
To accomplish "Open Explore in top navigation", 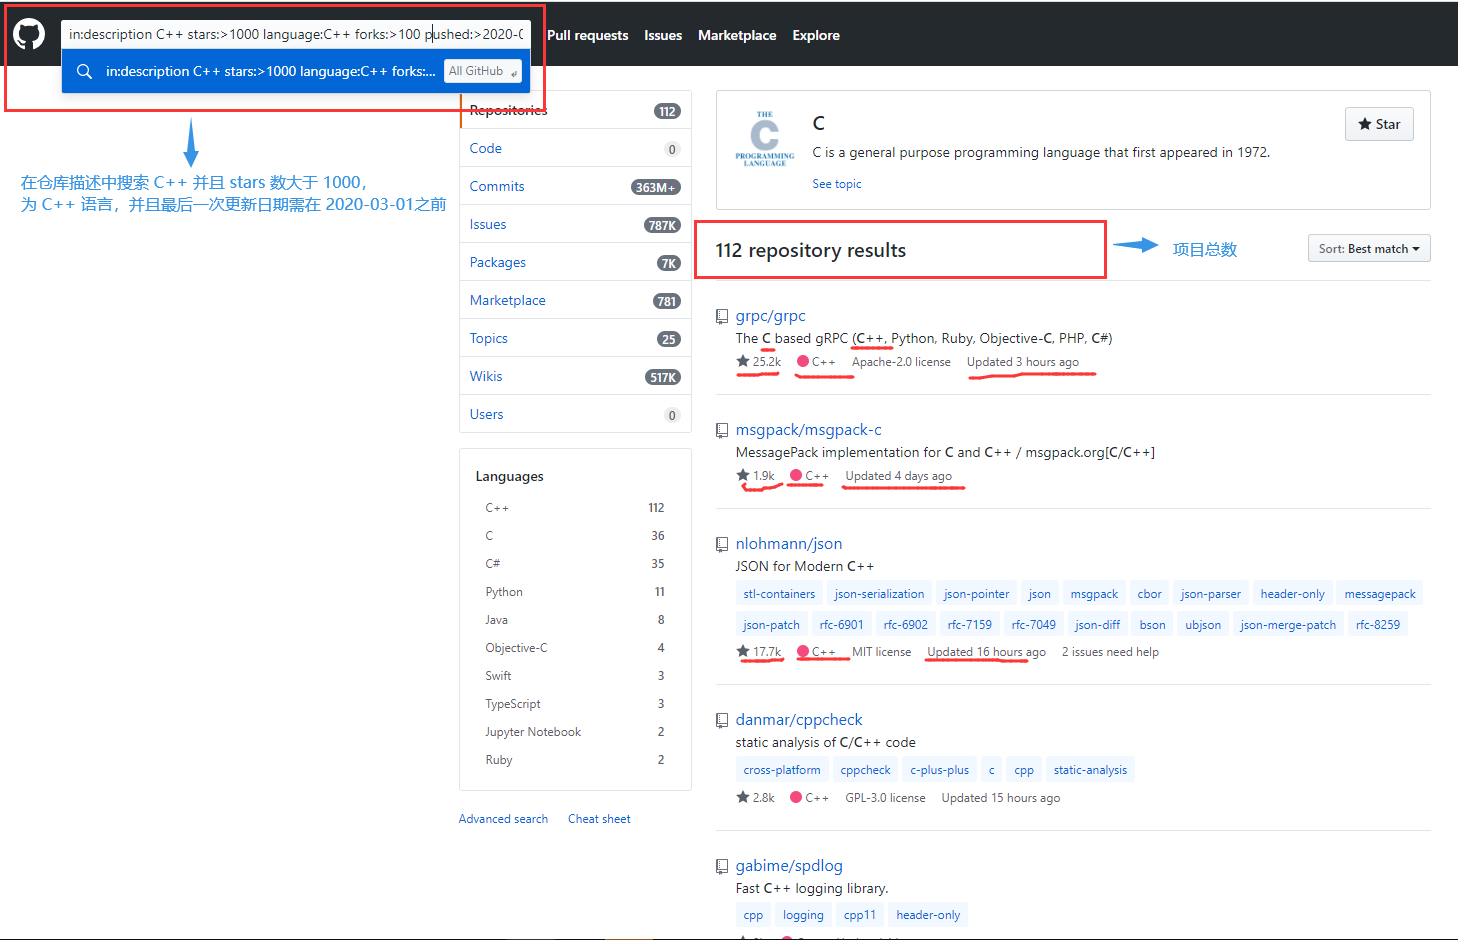I will click(816, 35).
